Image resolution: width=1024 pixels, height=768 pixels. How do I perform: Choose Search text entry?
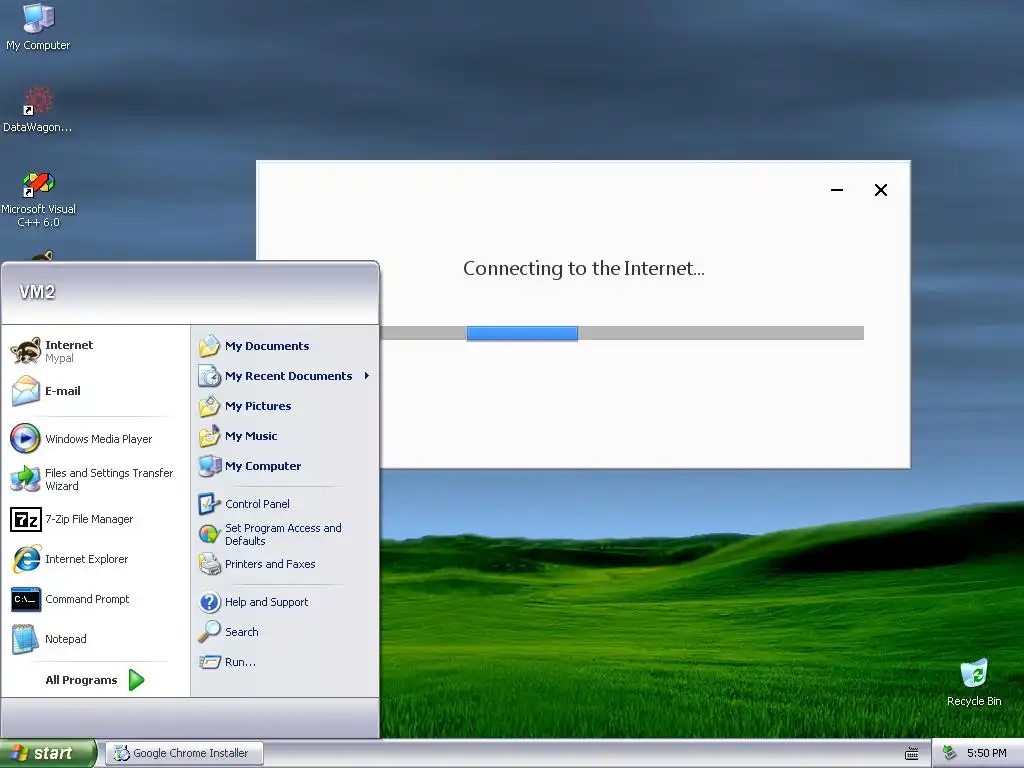242,632
